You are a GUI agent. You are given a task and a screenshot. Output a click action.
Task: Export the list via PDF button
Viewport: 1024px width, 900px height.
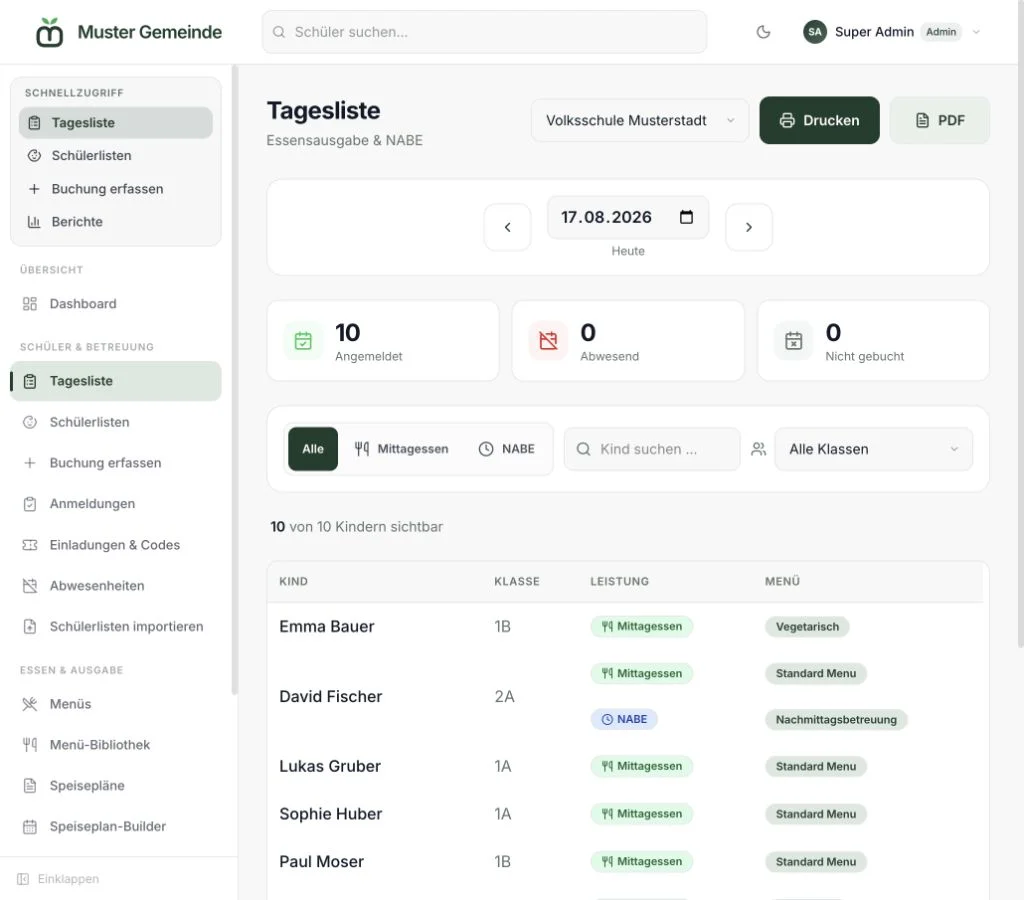click(x=939, y=120)
